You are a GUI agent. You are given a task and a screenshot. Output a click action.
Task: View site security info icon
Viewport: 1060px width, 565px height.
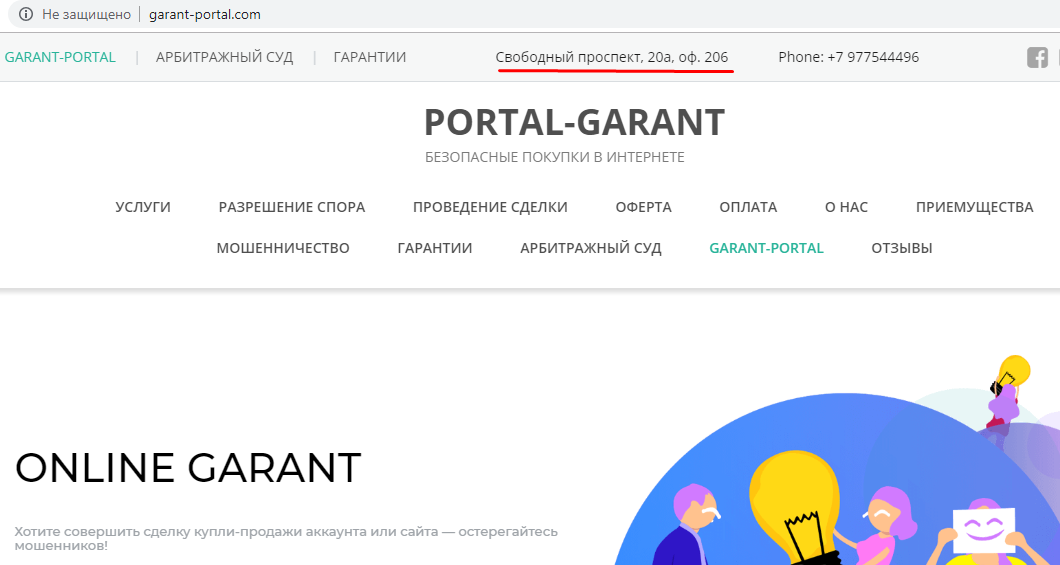pyautogui.click(x=26, y=14)
